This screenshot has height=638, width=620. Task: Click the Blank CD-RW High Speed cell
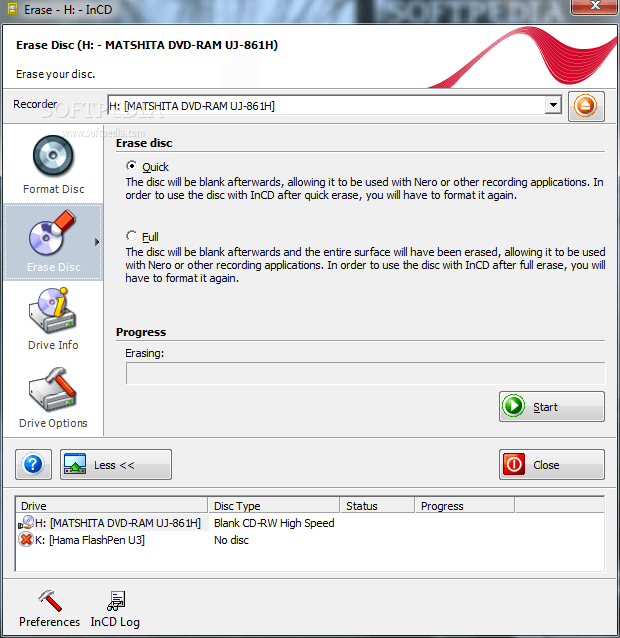pos(274,523)
